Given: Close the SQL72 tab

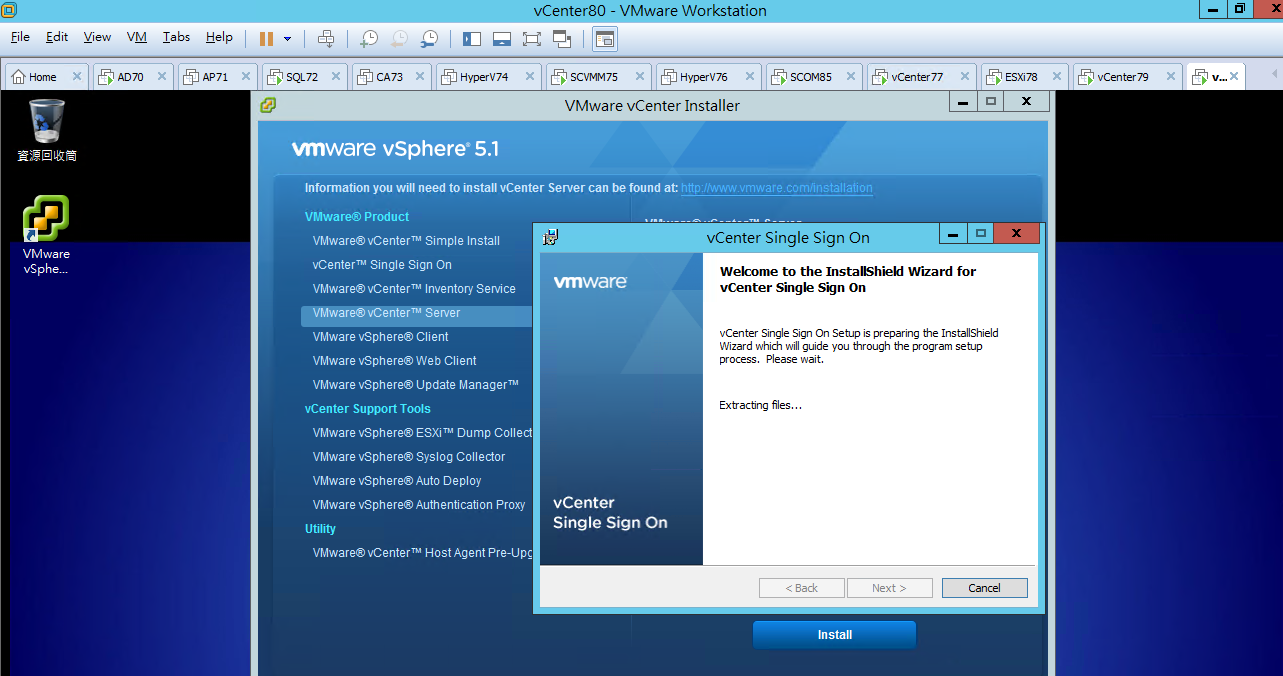Looking at the screenshot, I should tap(337, 77).
